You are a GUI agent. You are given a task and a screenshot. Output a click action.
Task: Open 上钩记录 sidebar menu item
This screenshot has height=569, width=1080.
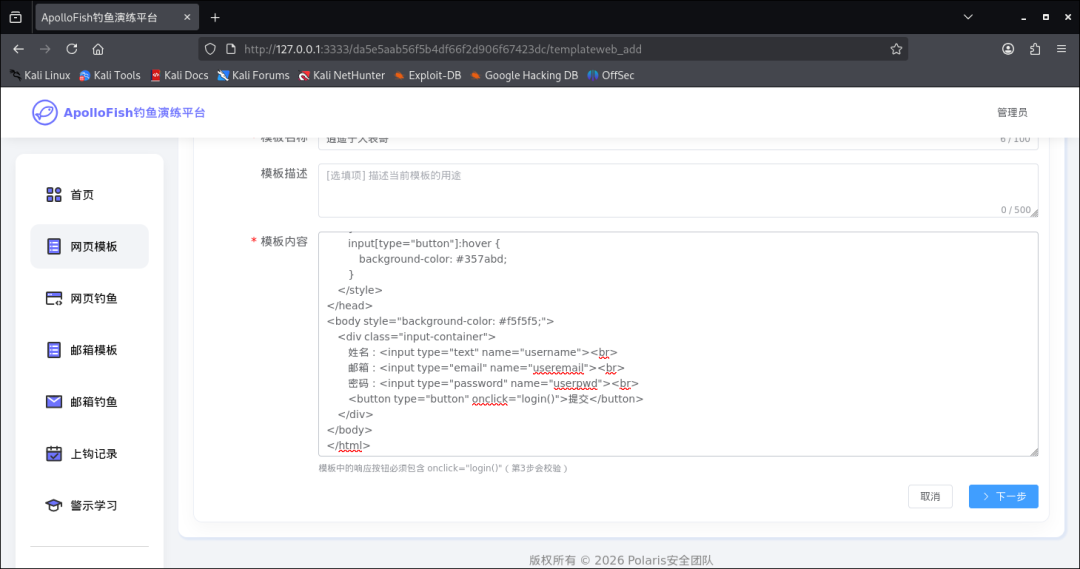90,453
